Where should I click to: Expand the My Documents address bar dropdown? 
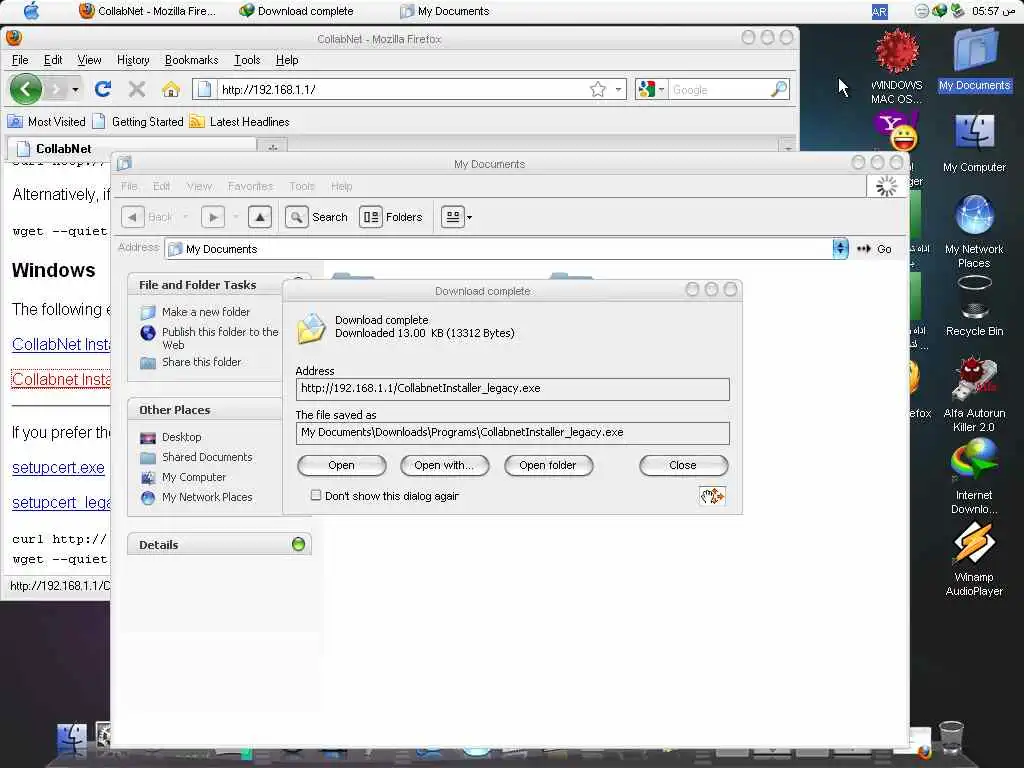click(x=840, y=248)
